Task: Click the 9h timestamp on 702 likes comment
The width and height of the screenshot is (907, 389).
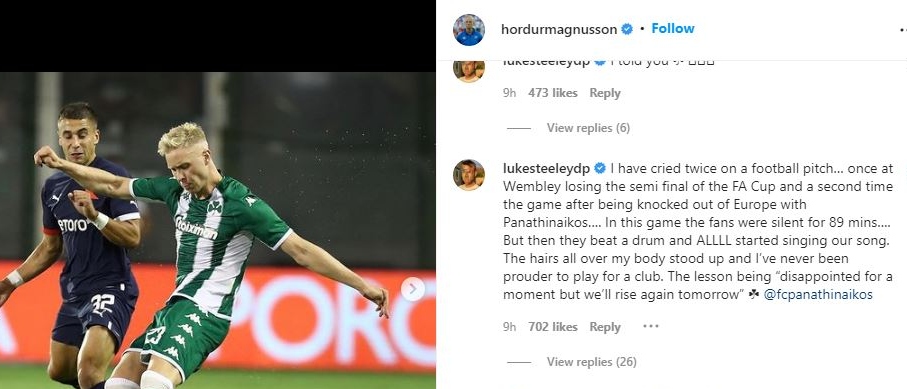Action: [509, 327]
